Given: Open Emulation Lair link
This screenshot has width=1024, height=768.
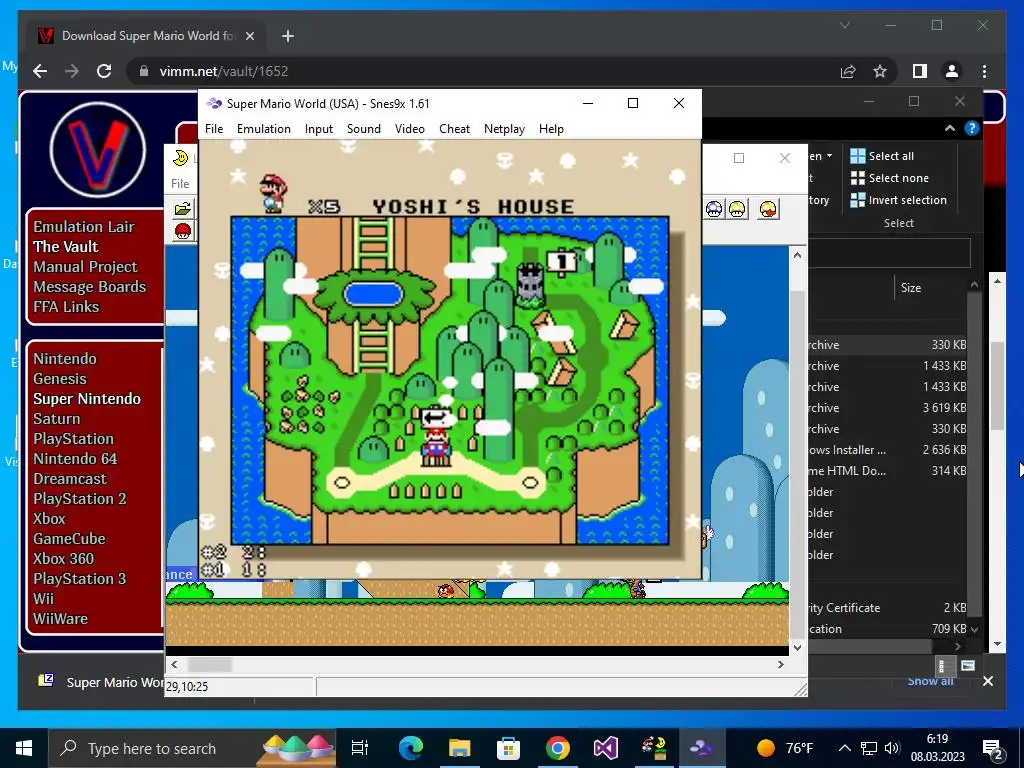Looking at the screenshot, I should click(x=84, y=227).
